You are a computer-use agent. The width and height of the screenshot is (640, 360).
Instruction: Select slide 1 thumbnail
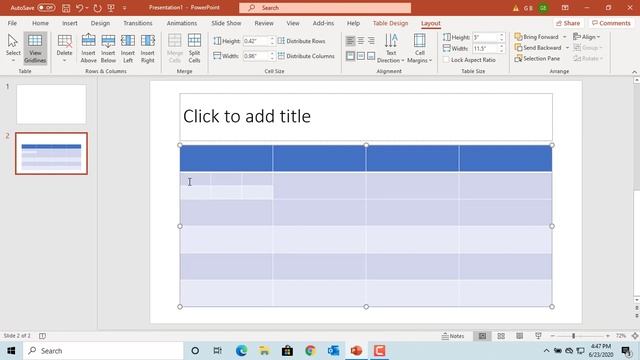(x=51, y=104)
